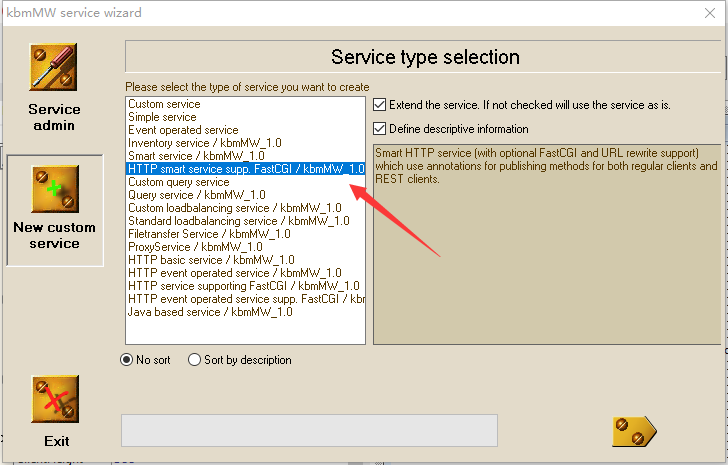Select Simple service in the list
This screenshot has height=465, width=728.
coord(245,117)
